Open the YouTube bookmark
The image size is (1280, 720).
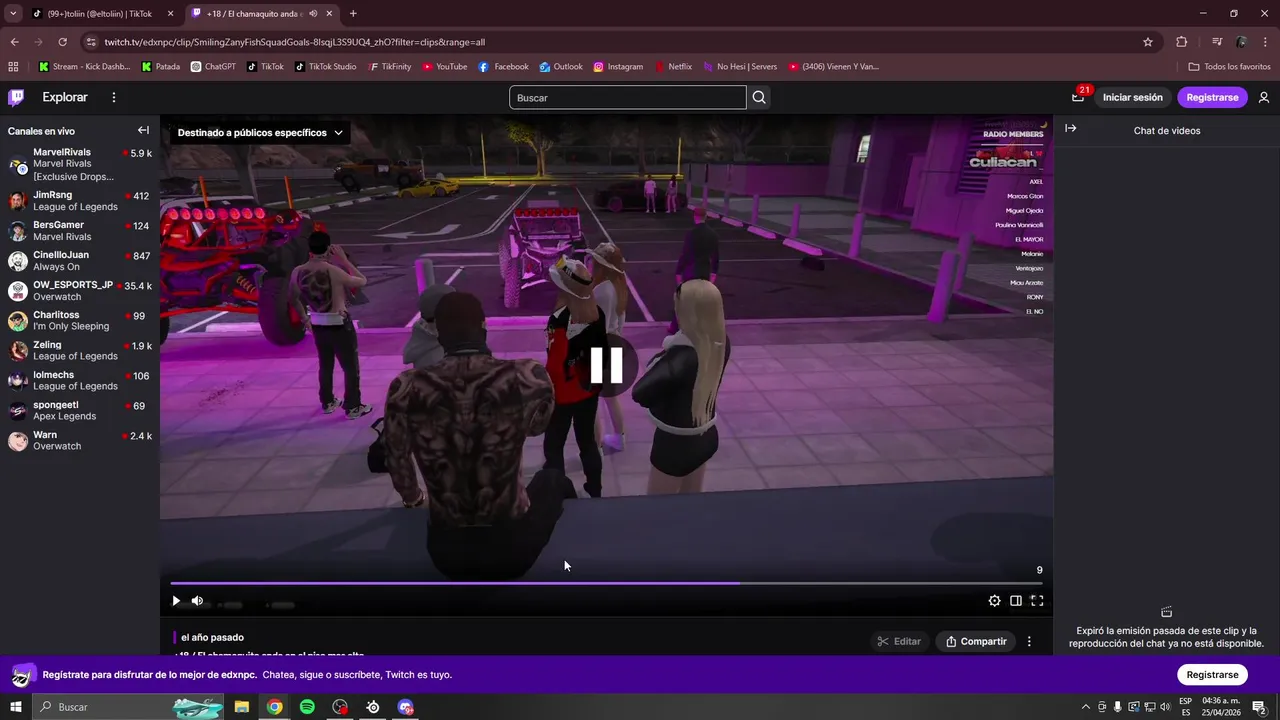coord(444,67)
